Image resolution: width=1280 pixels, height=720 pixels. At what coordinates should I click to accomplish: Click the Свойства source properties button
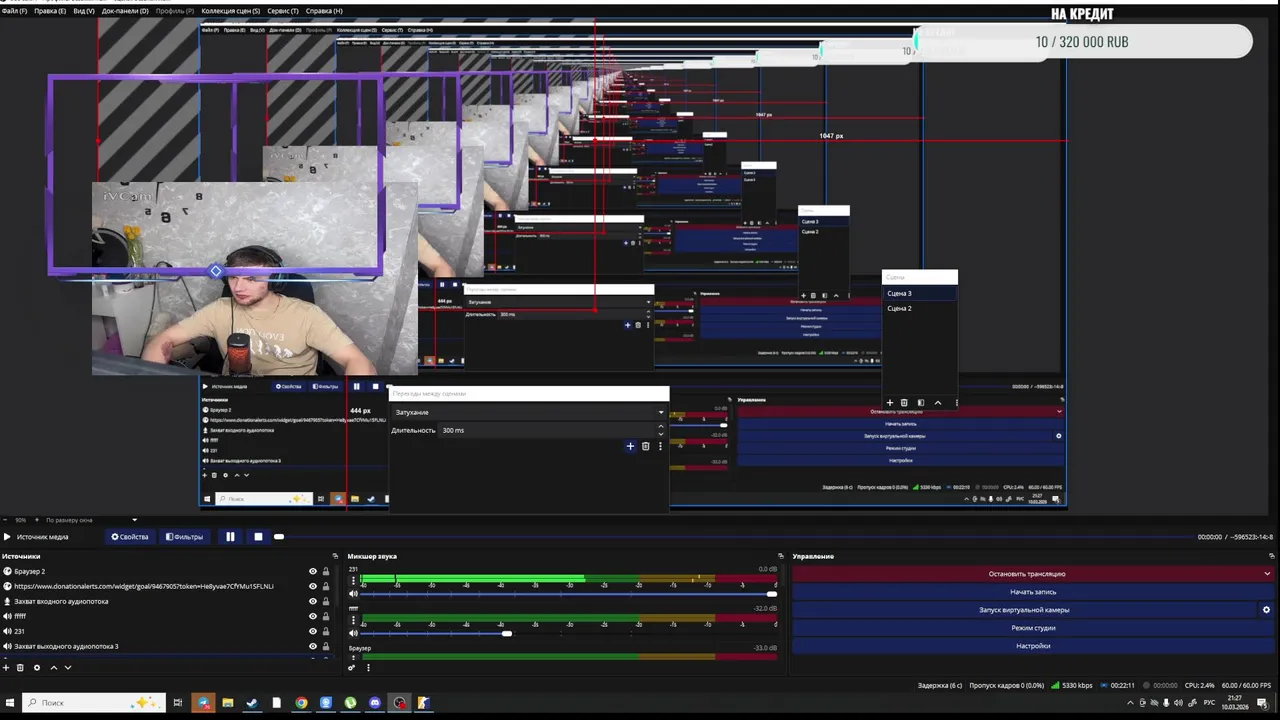130,537
